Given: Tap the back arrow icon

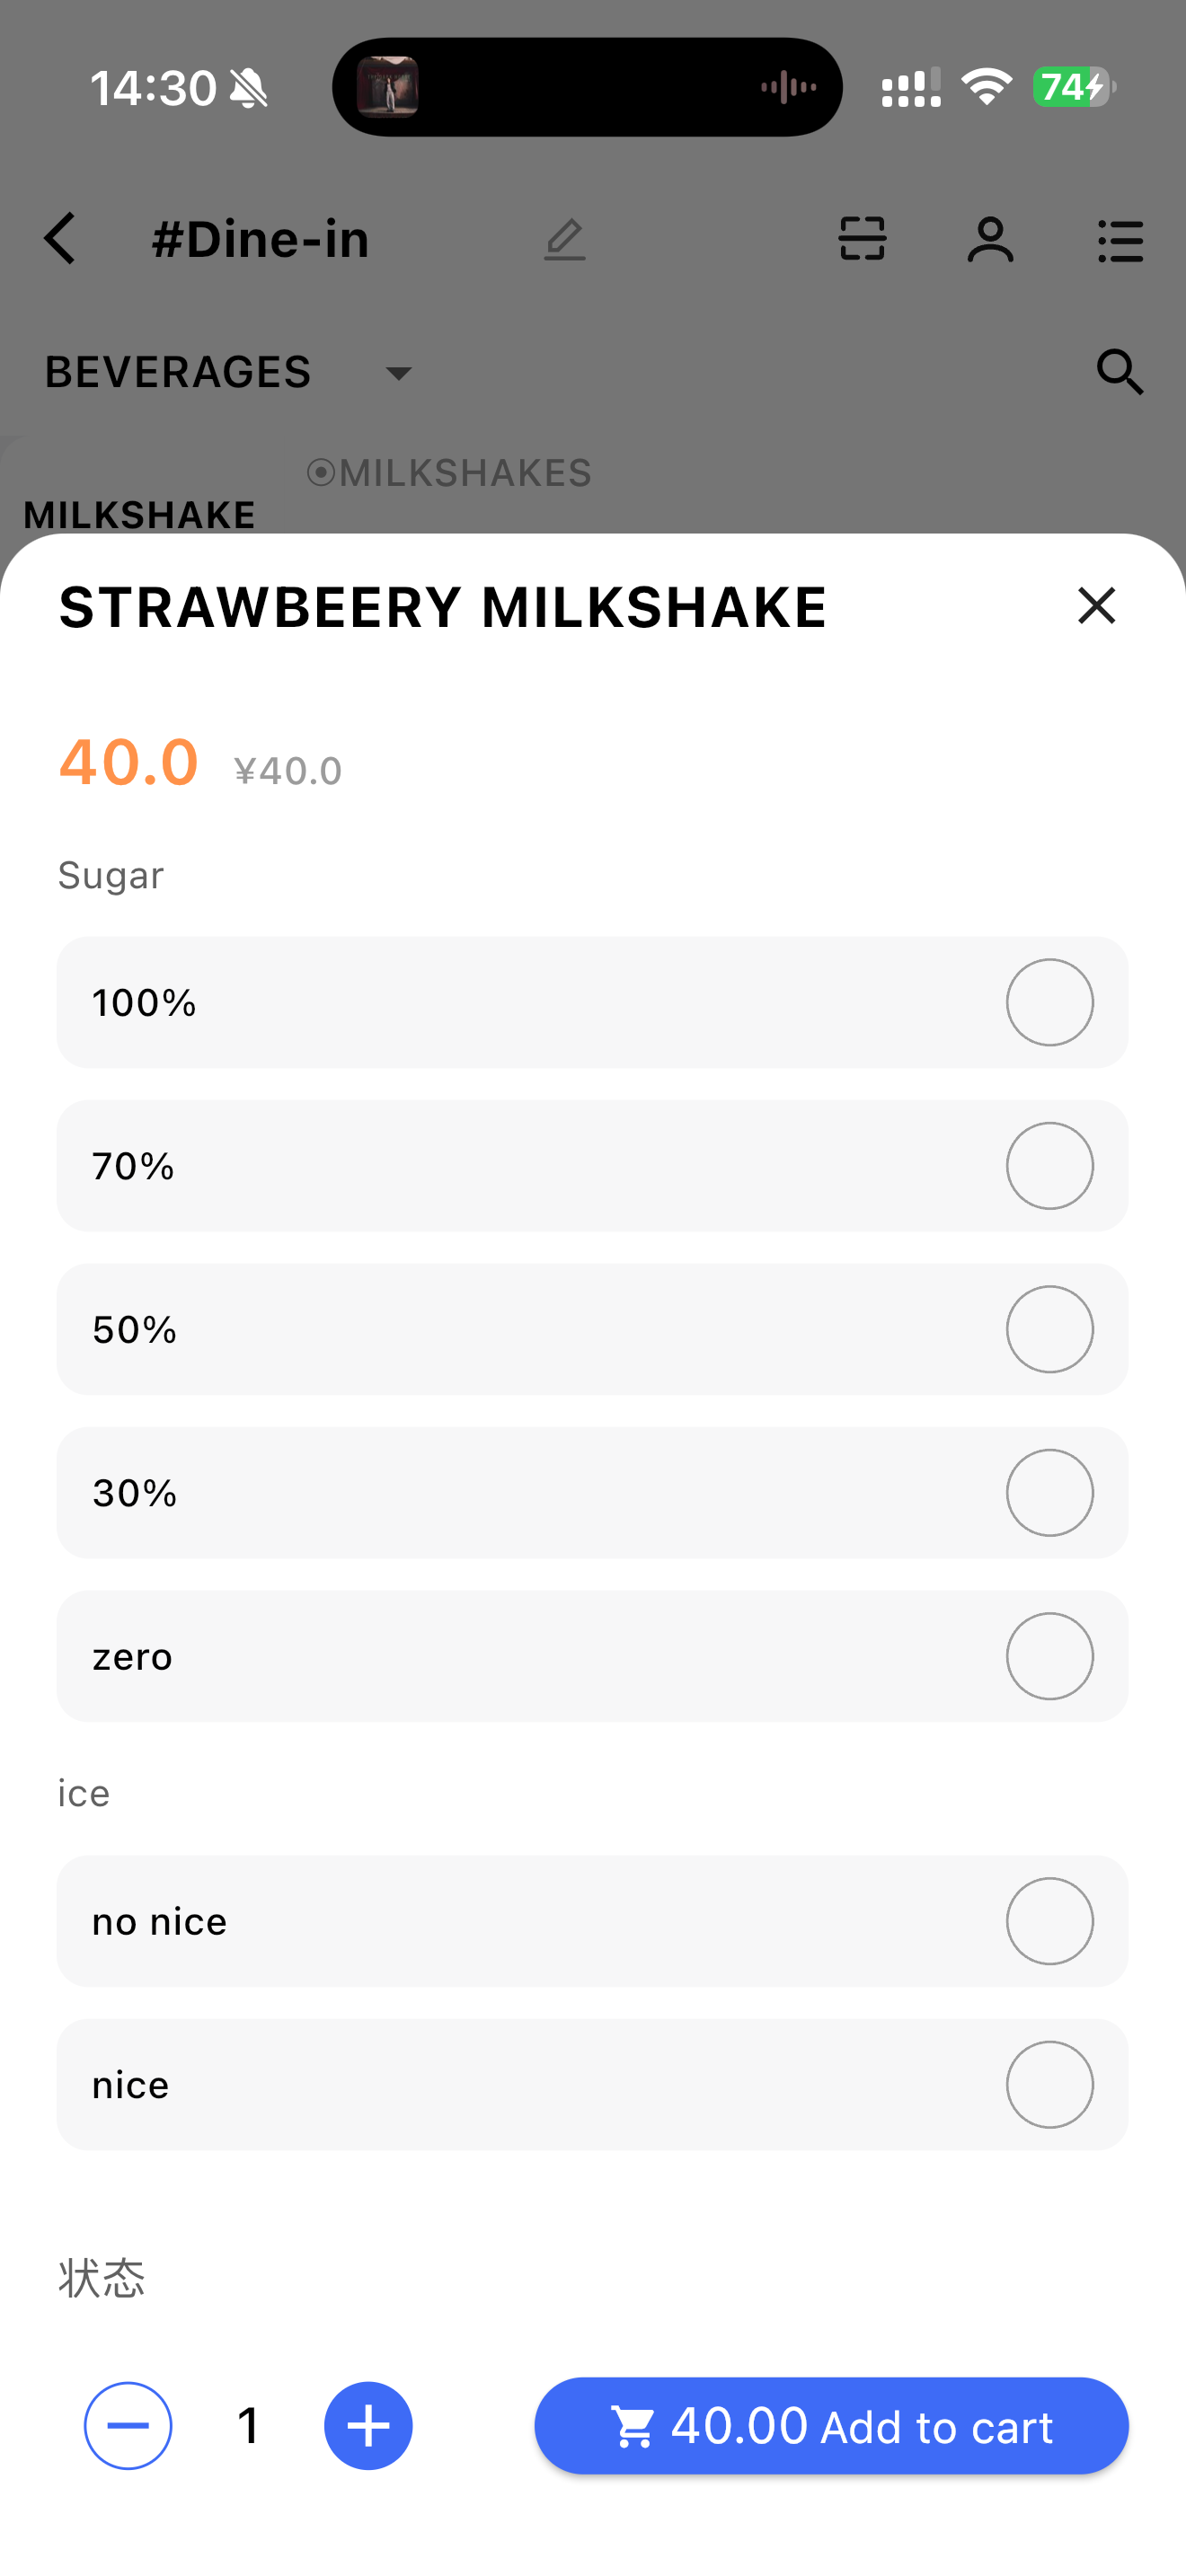Looking at the screenshot, I should 60,239.
